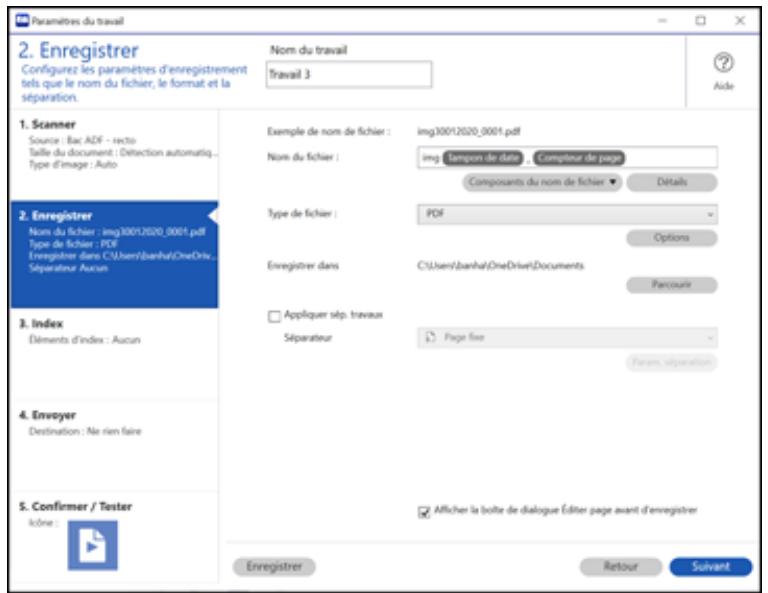The image size is (768, 593).
Task: Click inside the Nom du fichier field
Action: (x=567, y=158)
